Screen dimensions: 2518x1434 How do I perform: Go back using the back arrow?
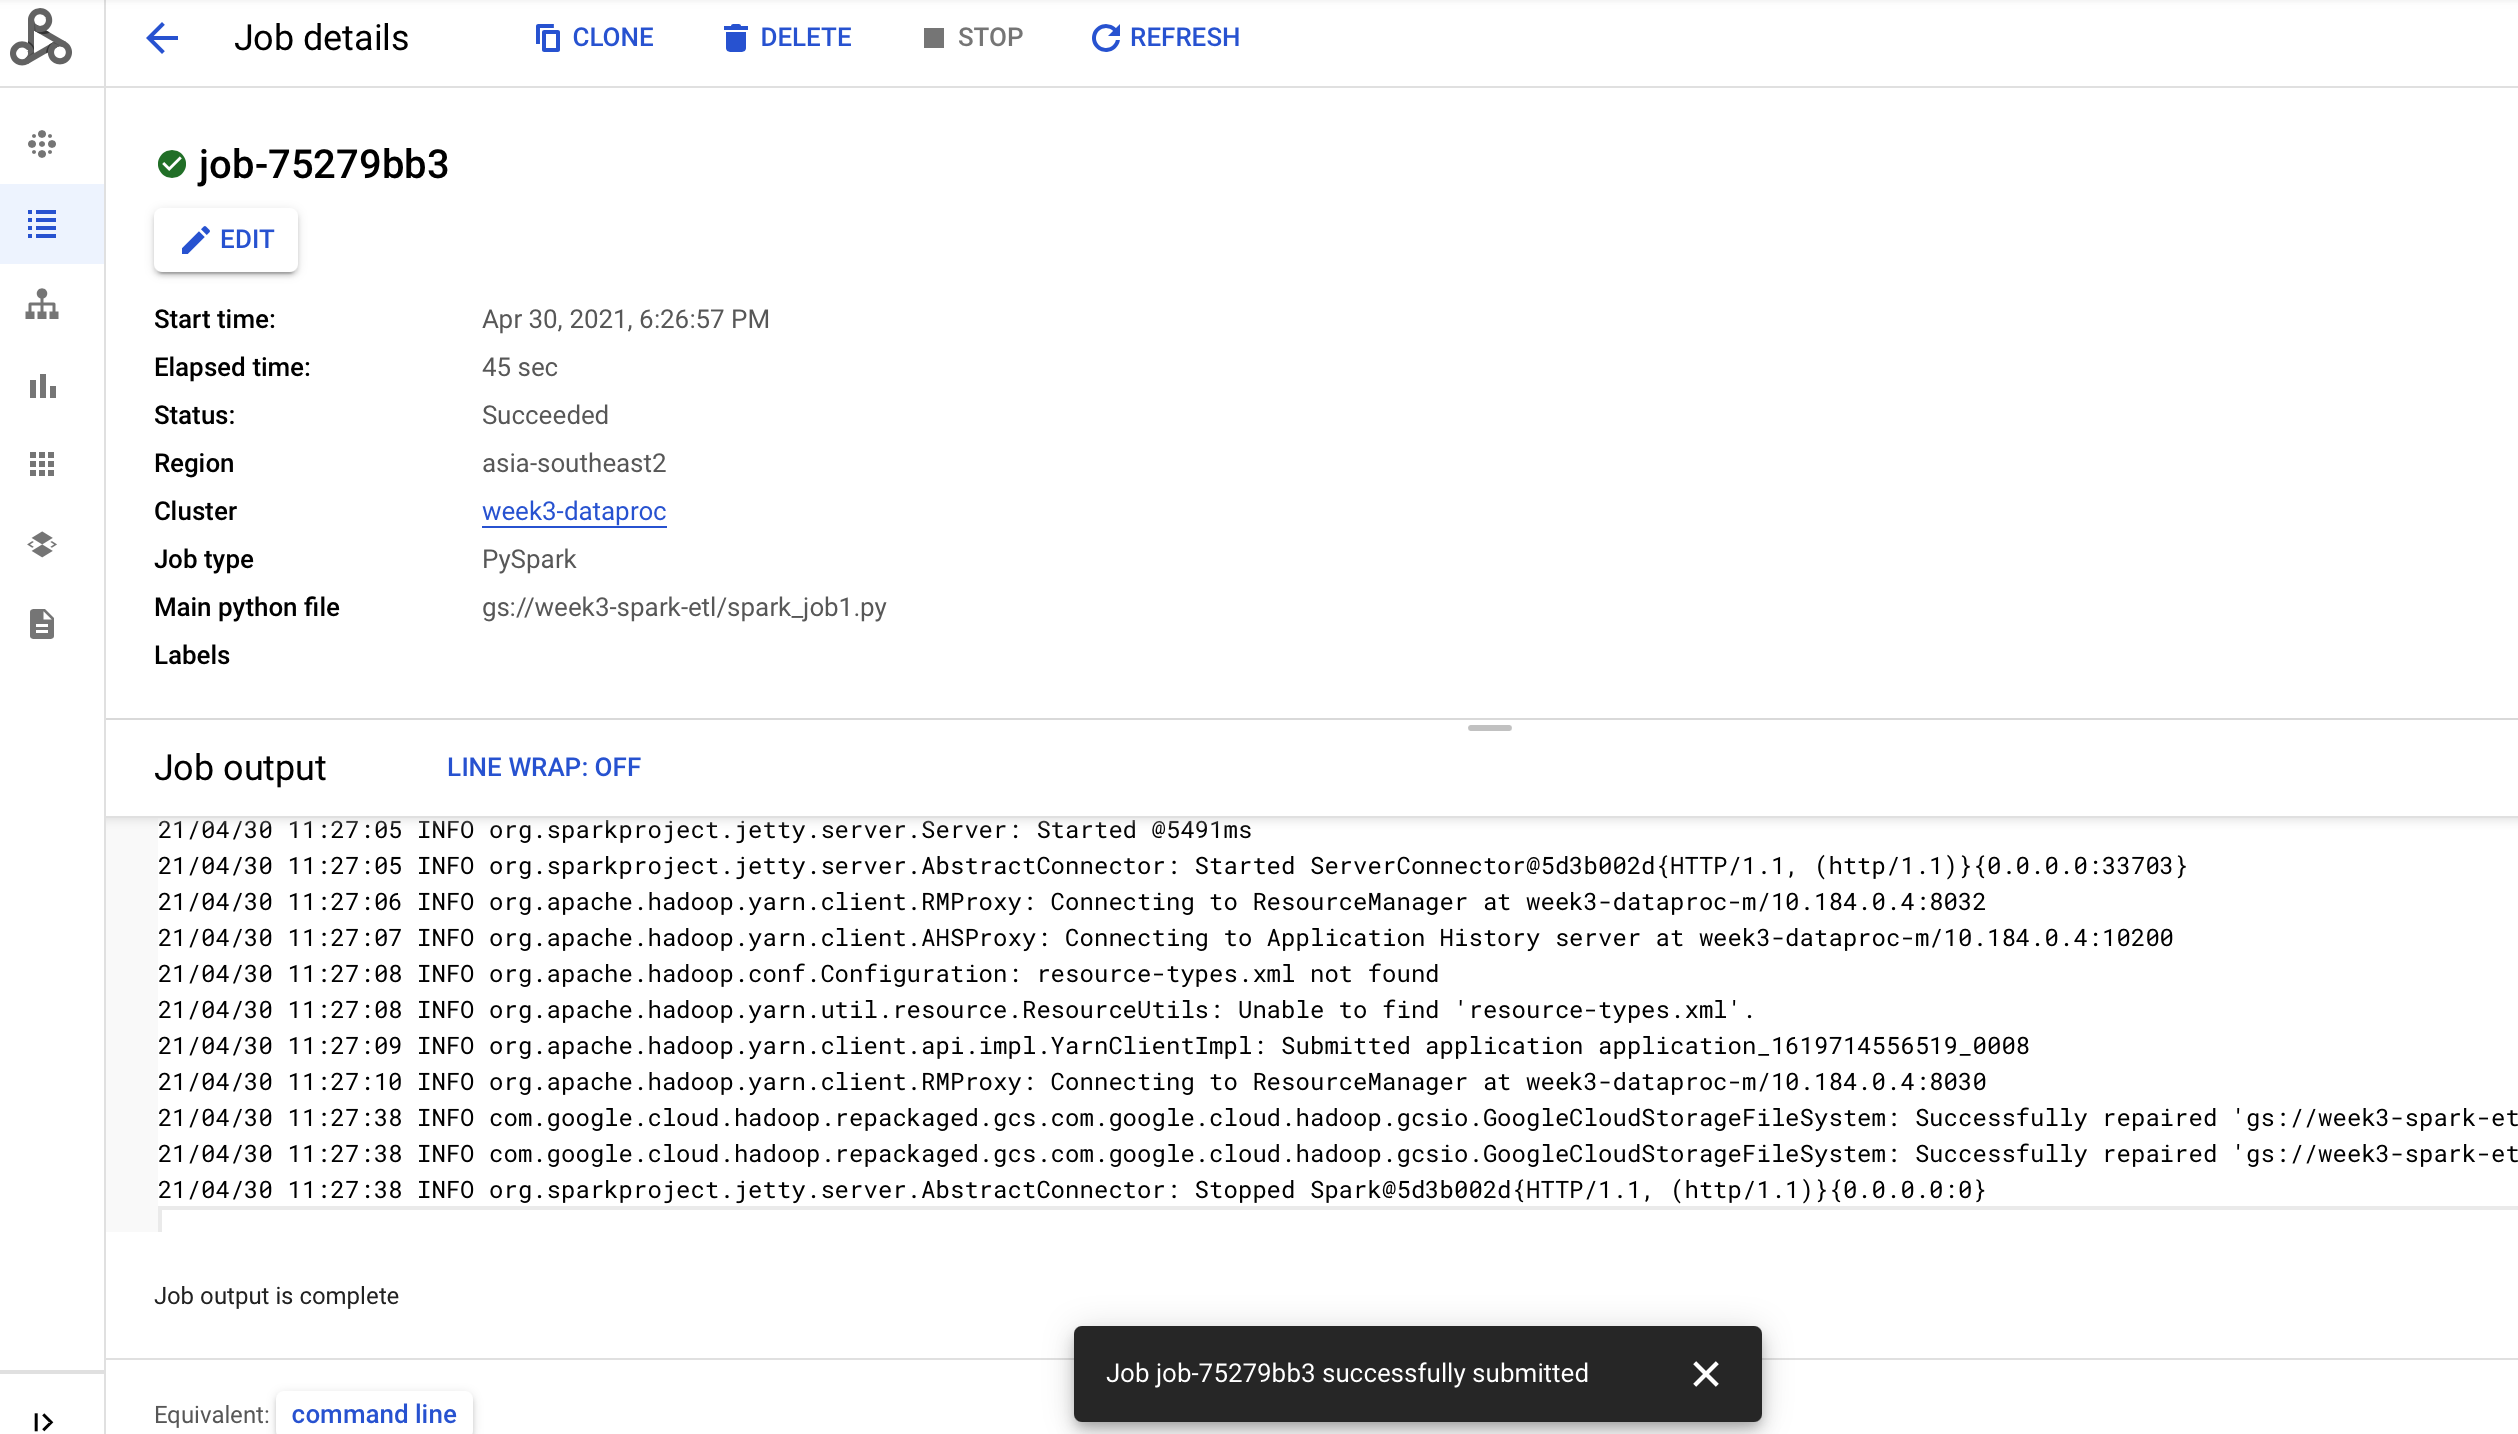click(x=162, y=38)
